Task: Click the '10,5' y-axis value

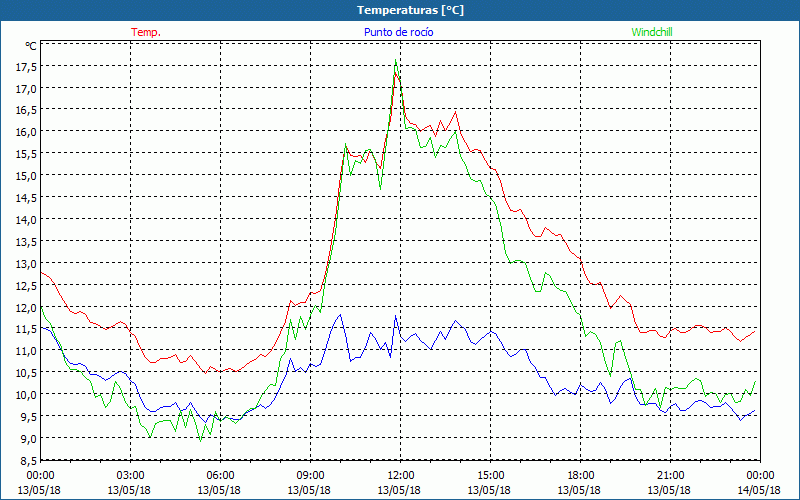Action: [27, 372]
